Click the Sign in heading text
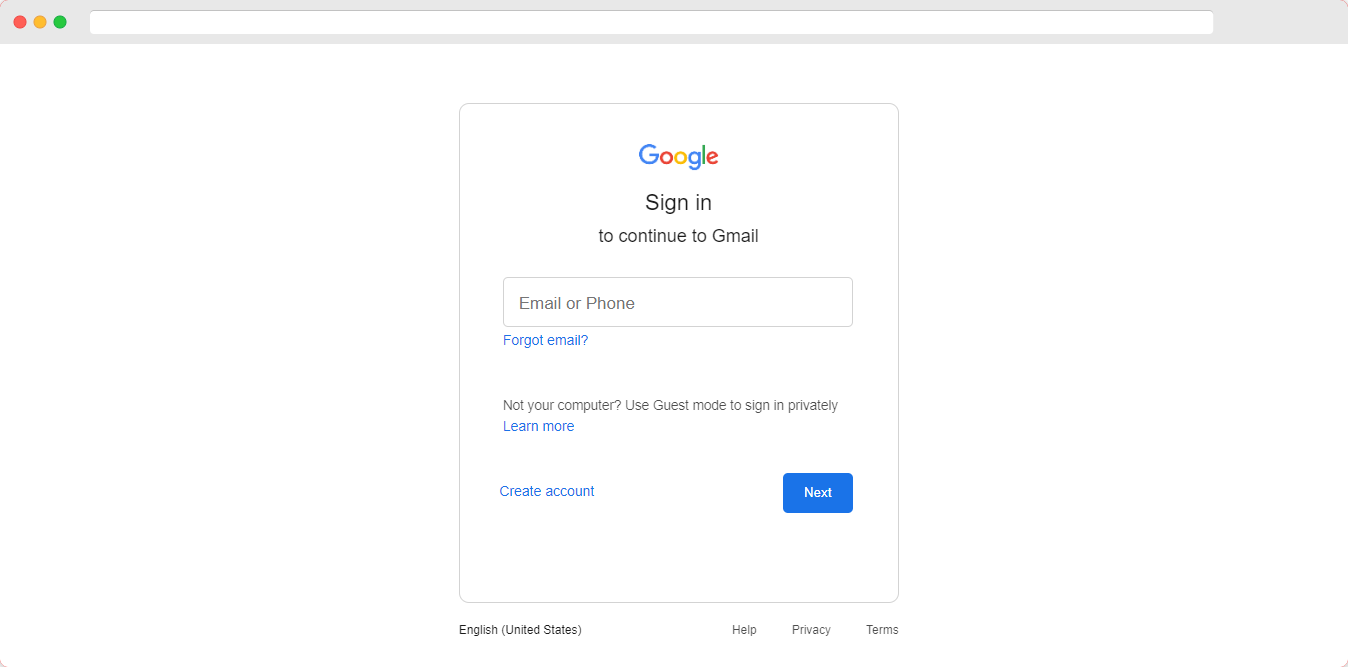This screenshot has width=1348, height=667. pos(678,202)
